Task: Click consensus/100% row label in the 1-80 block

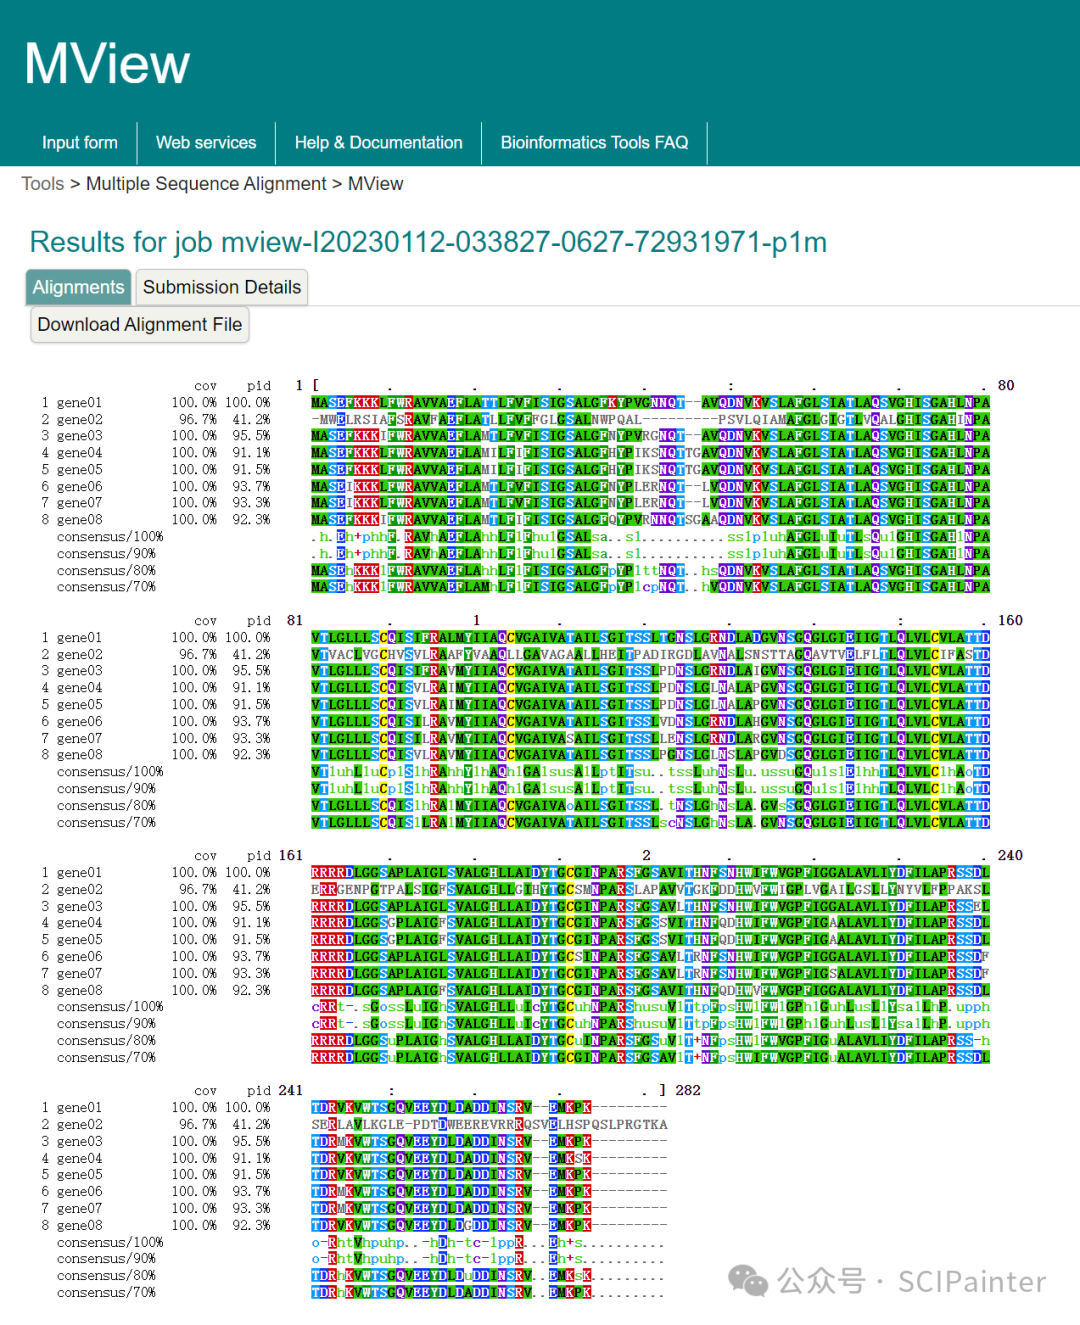Action: pyautogui.click(x=110, y=537)
